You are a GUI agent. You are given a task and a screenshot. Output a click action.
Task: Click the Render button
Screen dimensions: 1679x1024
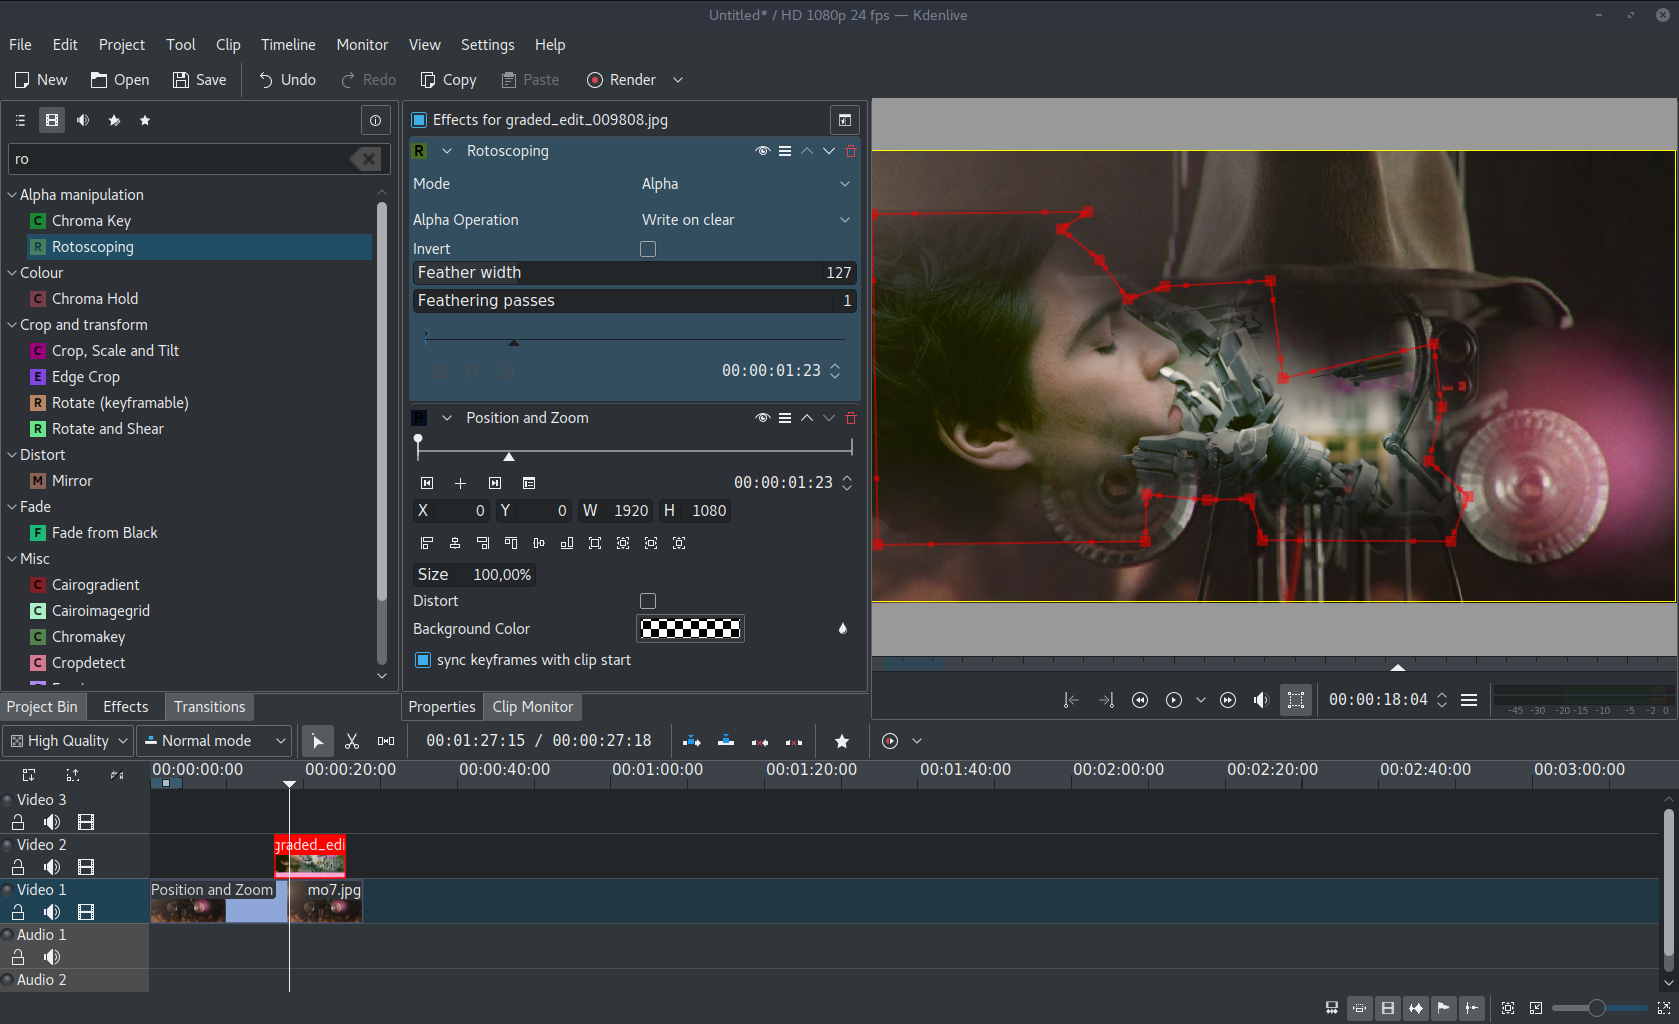click(621, 80)
